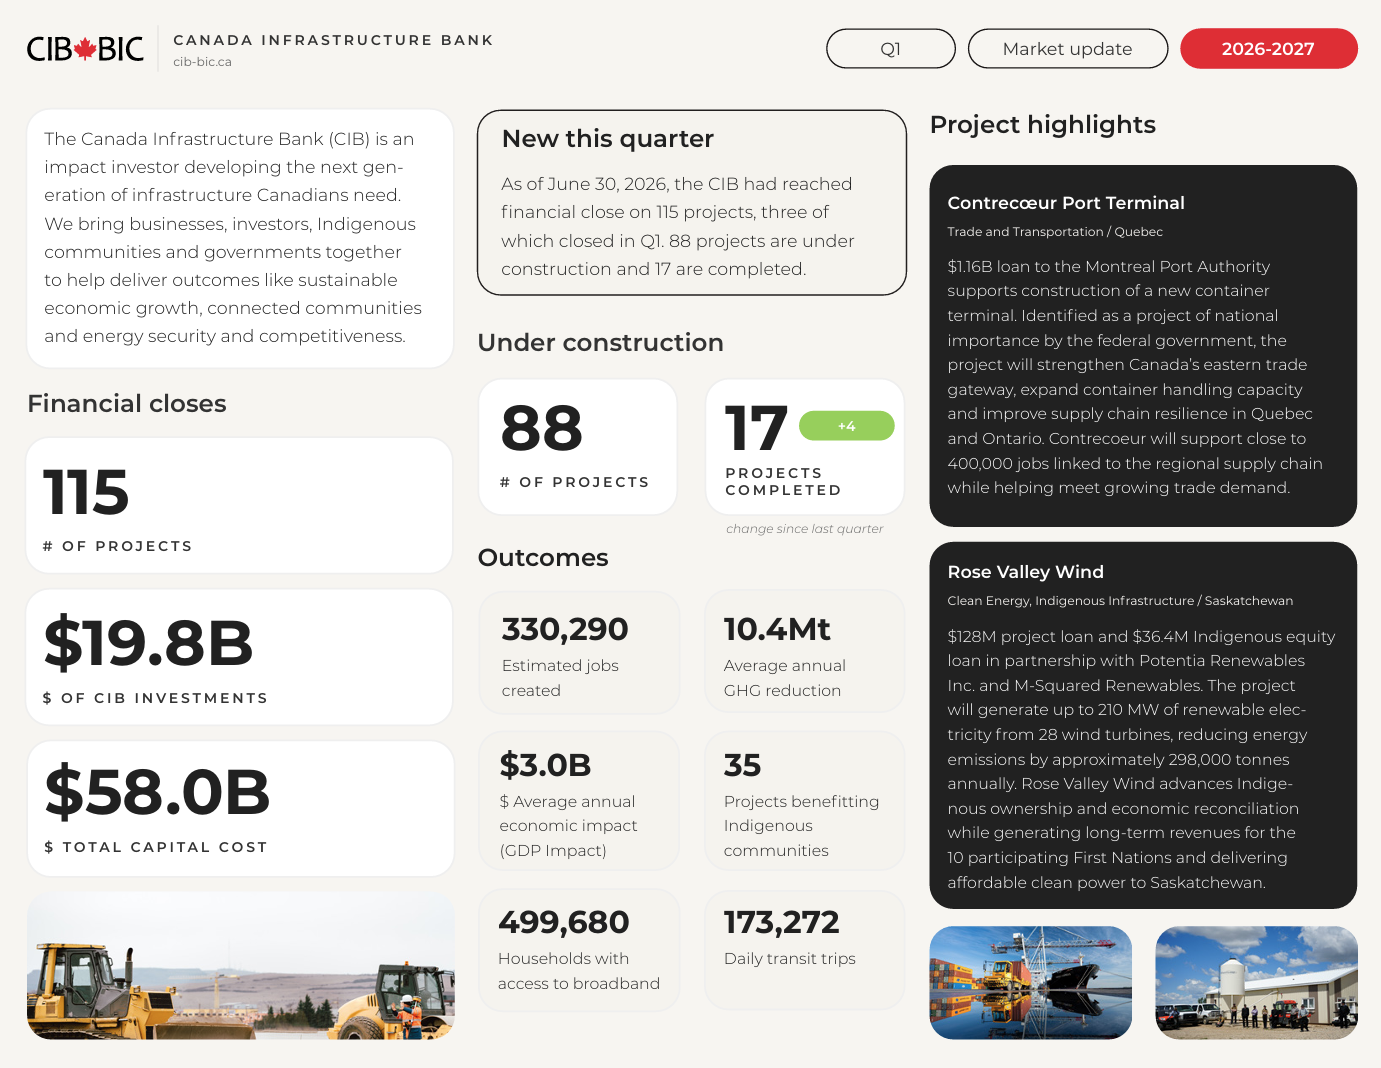Click the Rose Valley Wind title

pos(1026,572)
